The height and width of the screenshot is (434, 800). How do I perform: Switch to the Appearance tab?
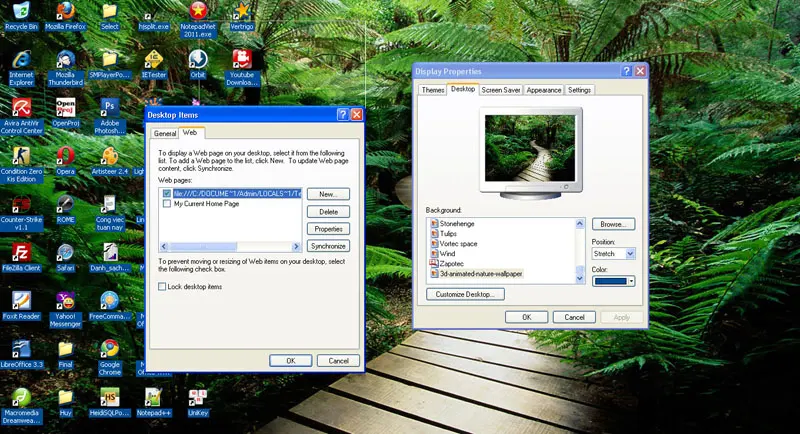[x=543, y=90]
